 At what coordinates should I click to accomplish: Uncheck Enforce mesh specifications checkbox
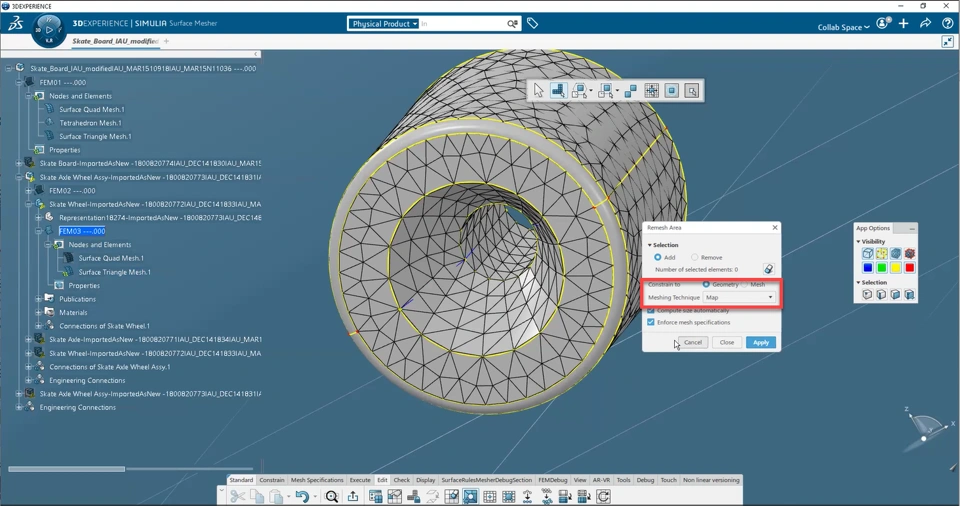tap(651, 322)
